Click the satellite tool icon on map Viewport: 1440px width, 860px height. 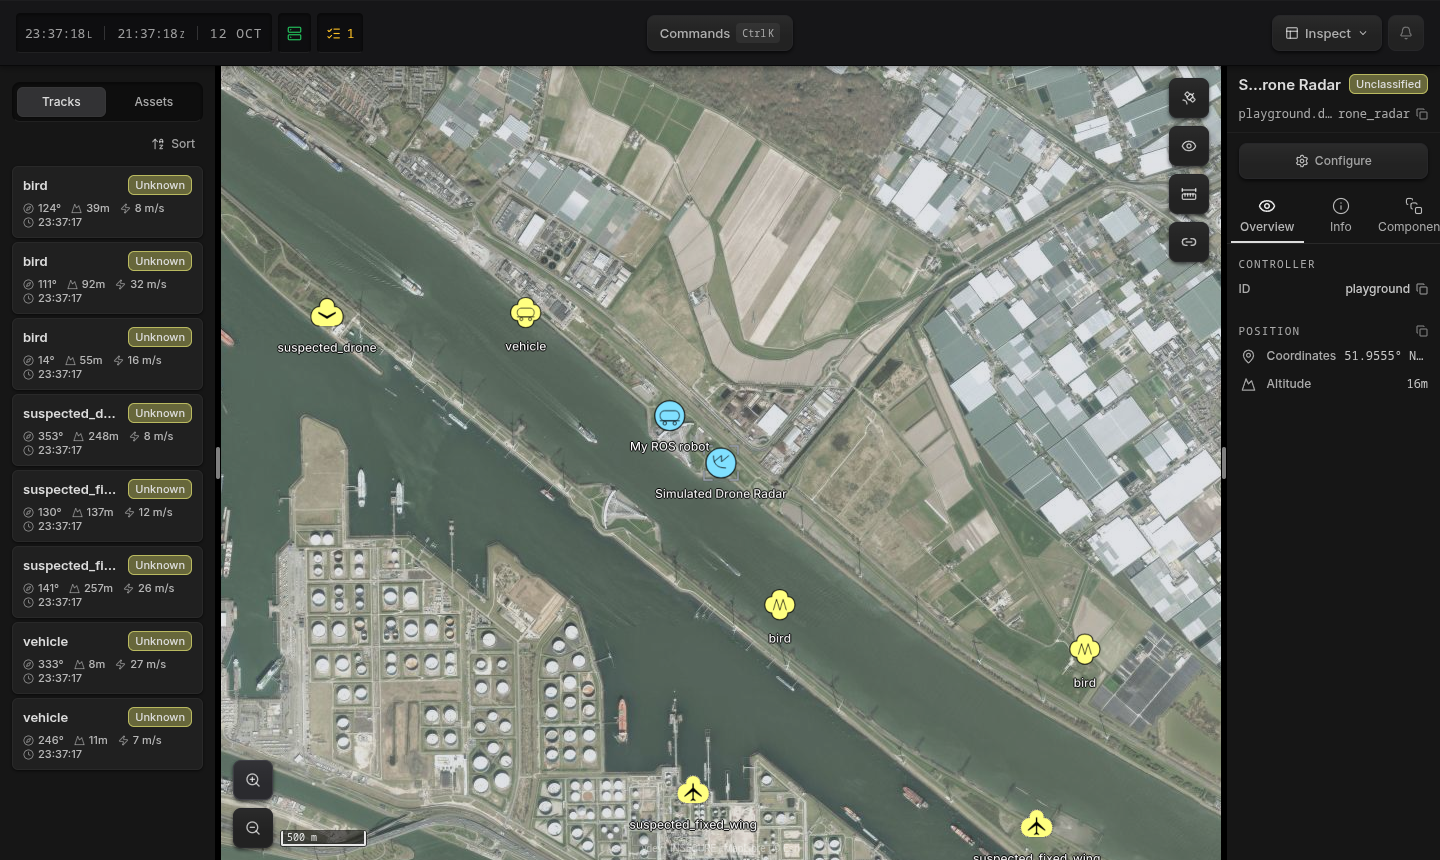1189,98
